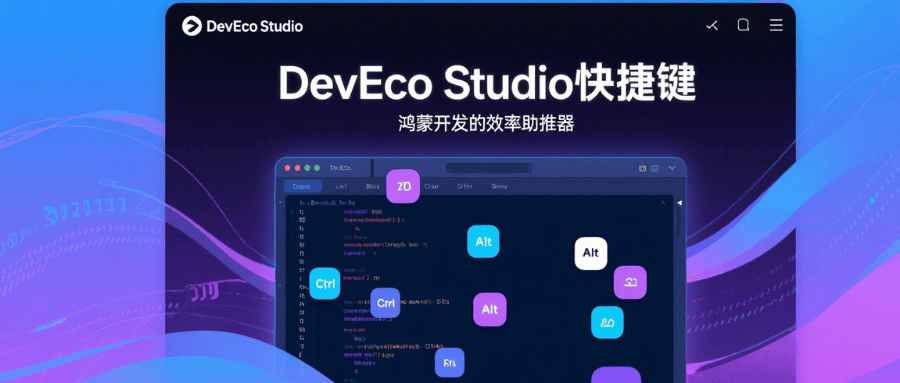Viewport: 900px width, 383px height.
Task: Click the 鸿蒙开发的效率助推器 subtitle
Action: (487, 123)
